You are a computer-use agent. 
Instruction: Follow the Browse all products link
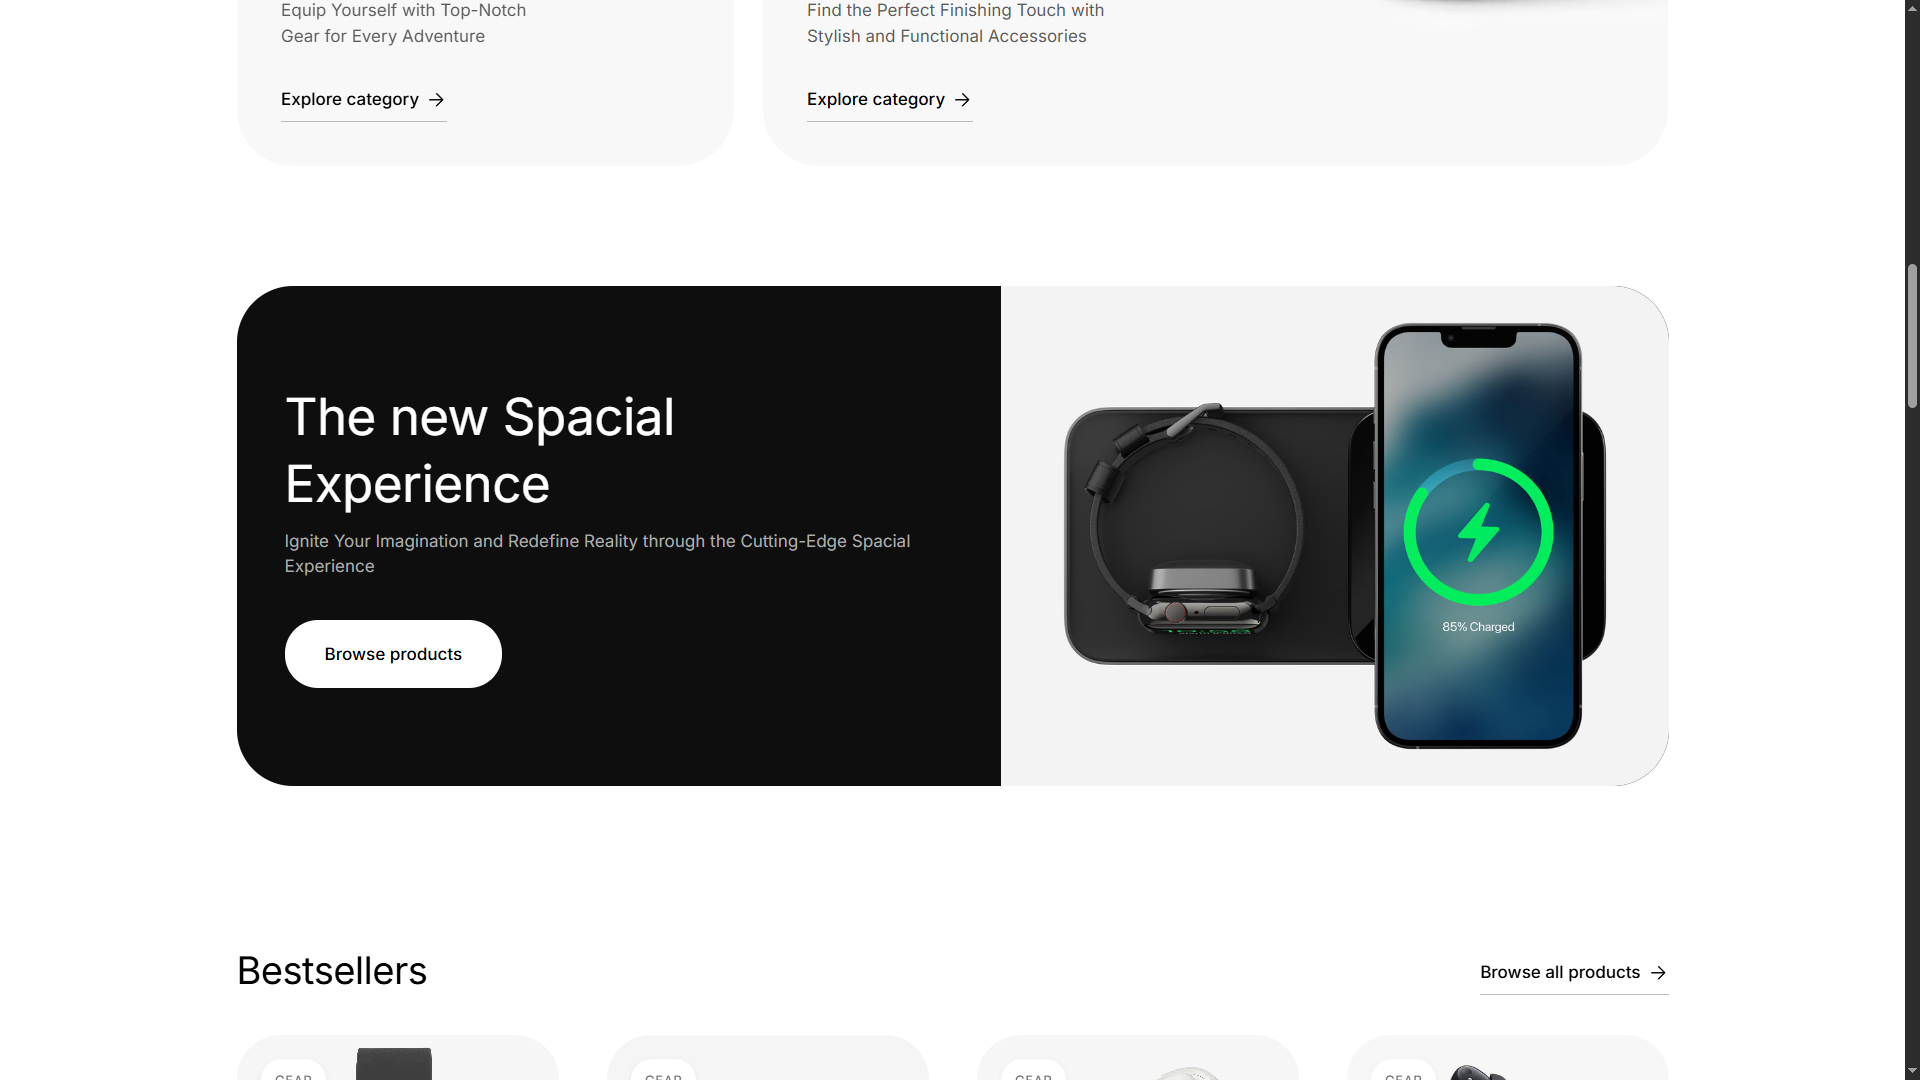point(1574,973)
